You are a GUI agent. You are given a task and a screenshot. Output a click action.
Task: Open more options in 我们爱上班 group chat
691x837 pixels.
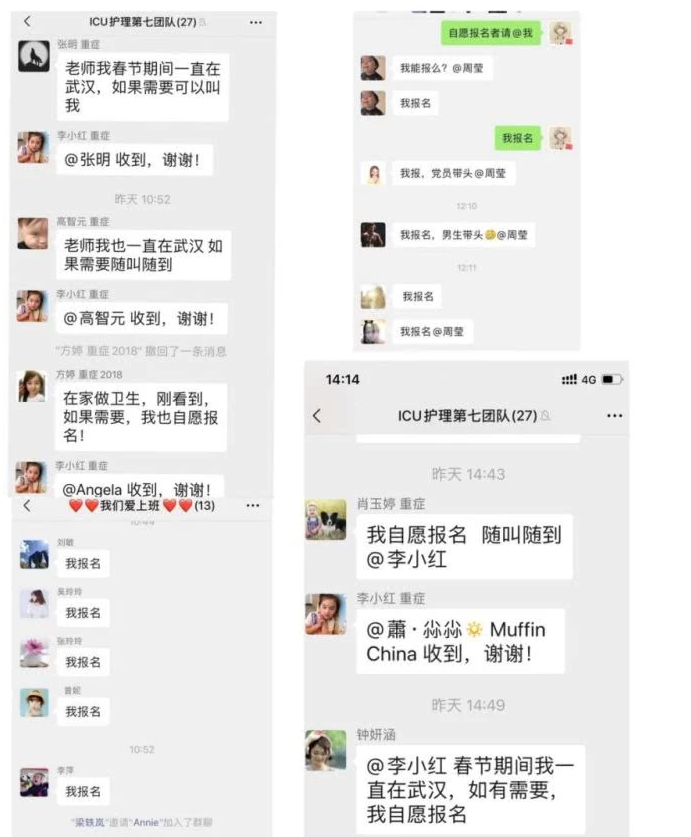(x=253, y=506)
